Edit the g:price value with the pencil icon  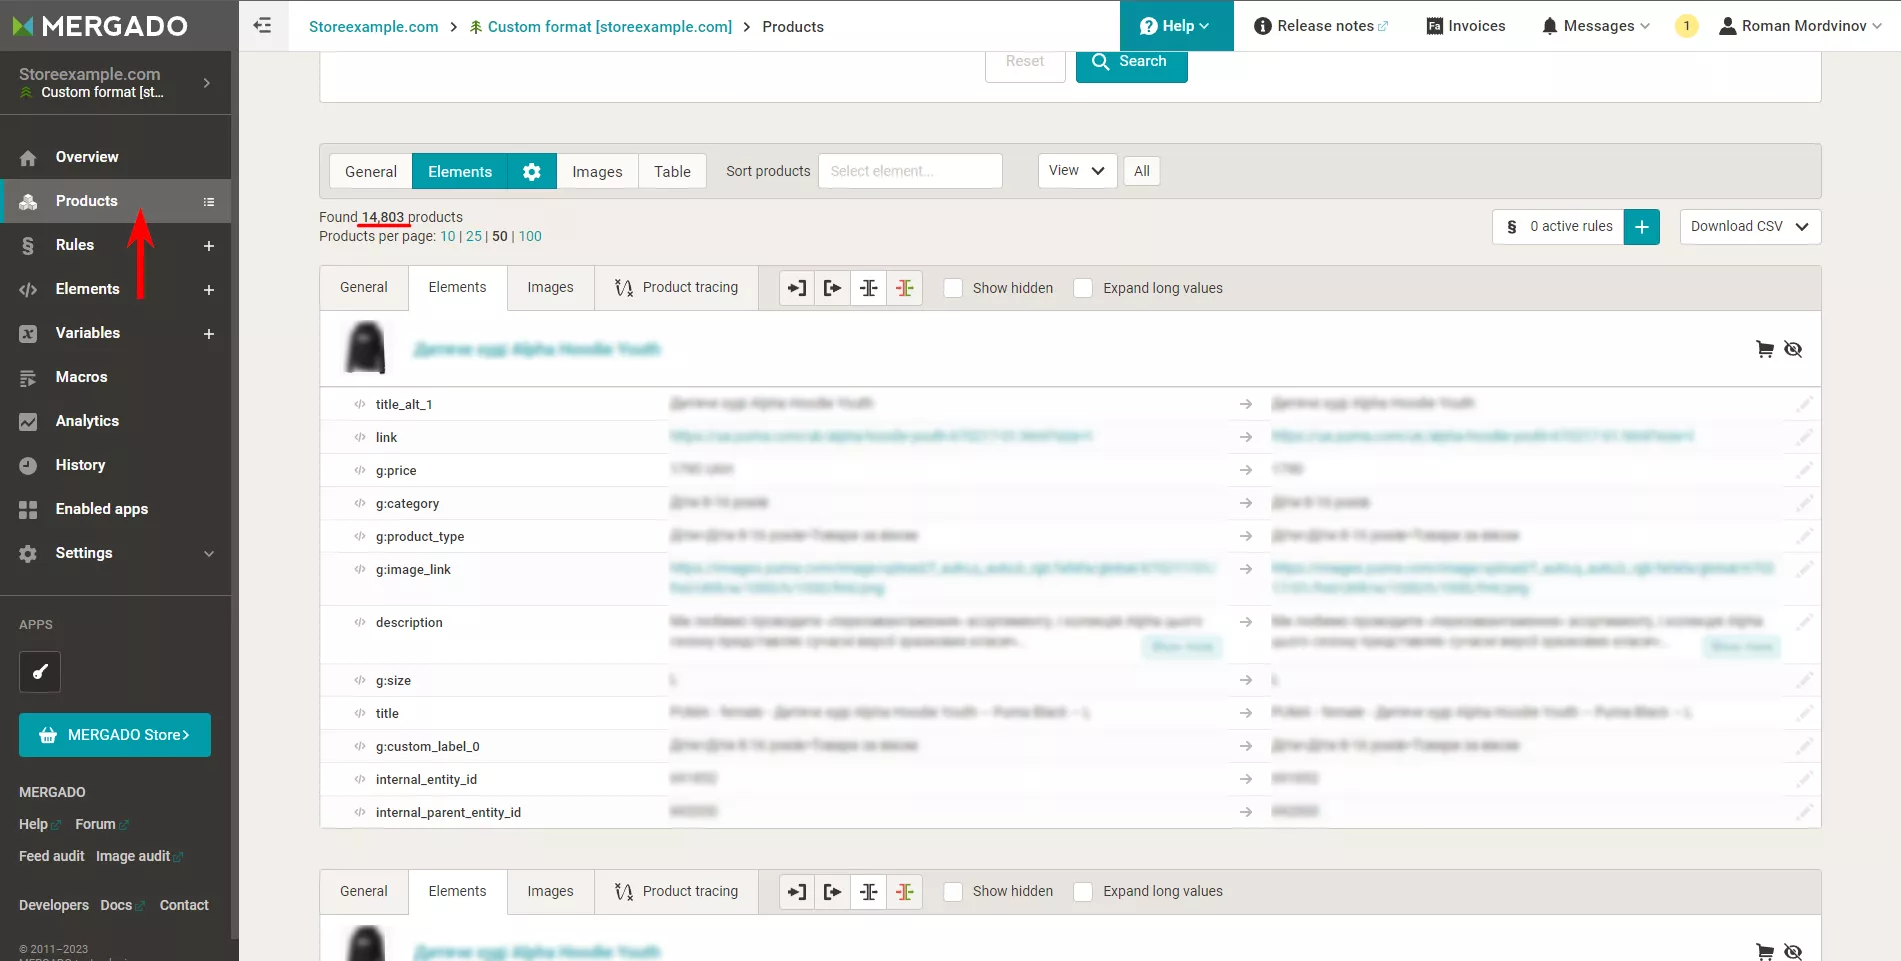[1804, 470]
